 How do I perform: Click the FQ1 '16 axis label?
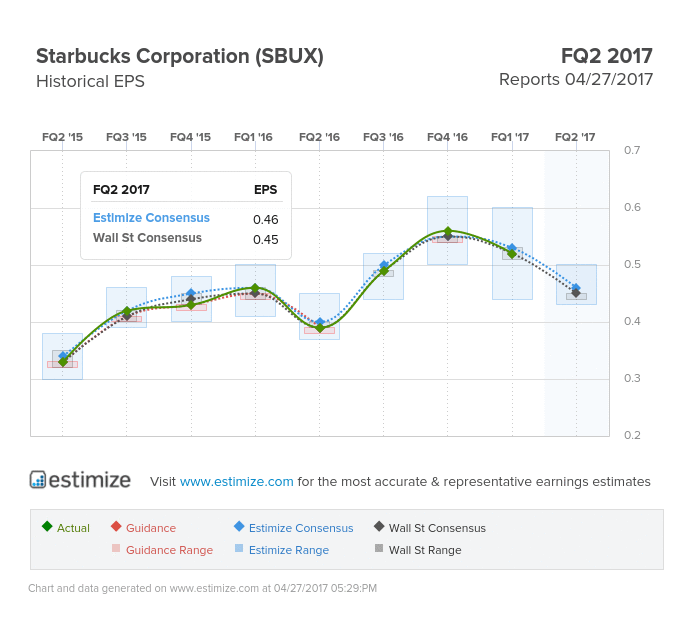(253, 137)
